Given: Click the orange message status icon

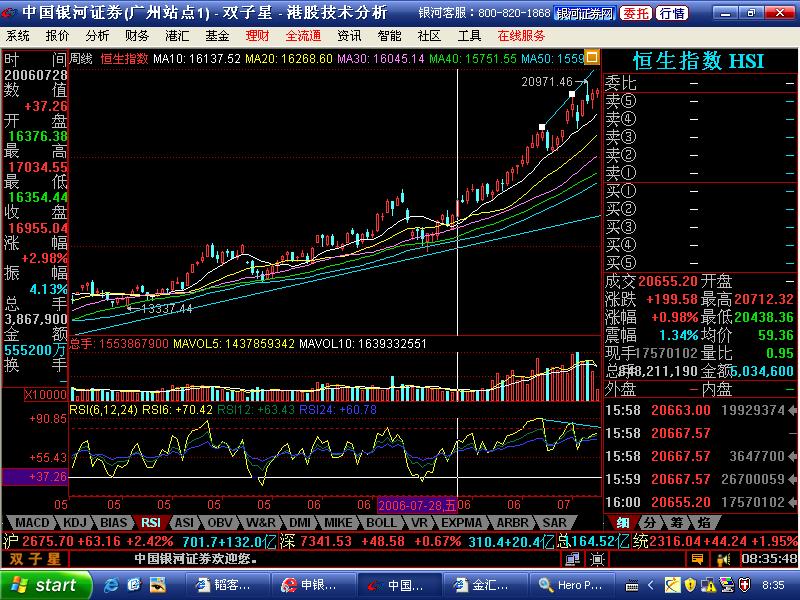Looking at the screenshot, I should (x=697, y=560).
